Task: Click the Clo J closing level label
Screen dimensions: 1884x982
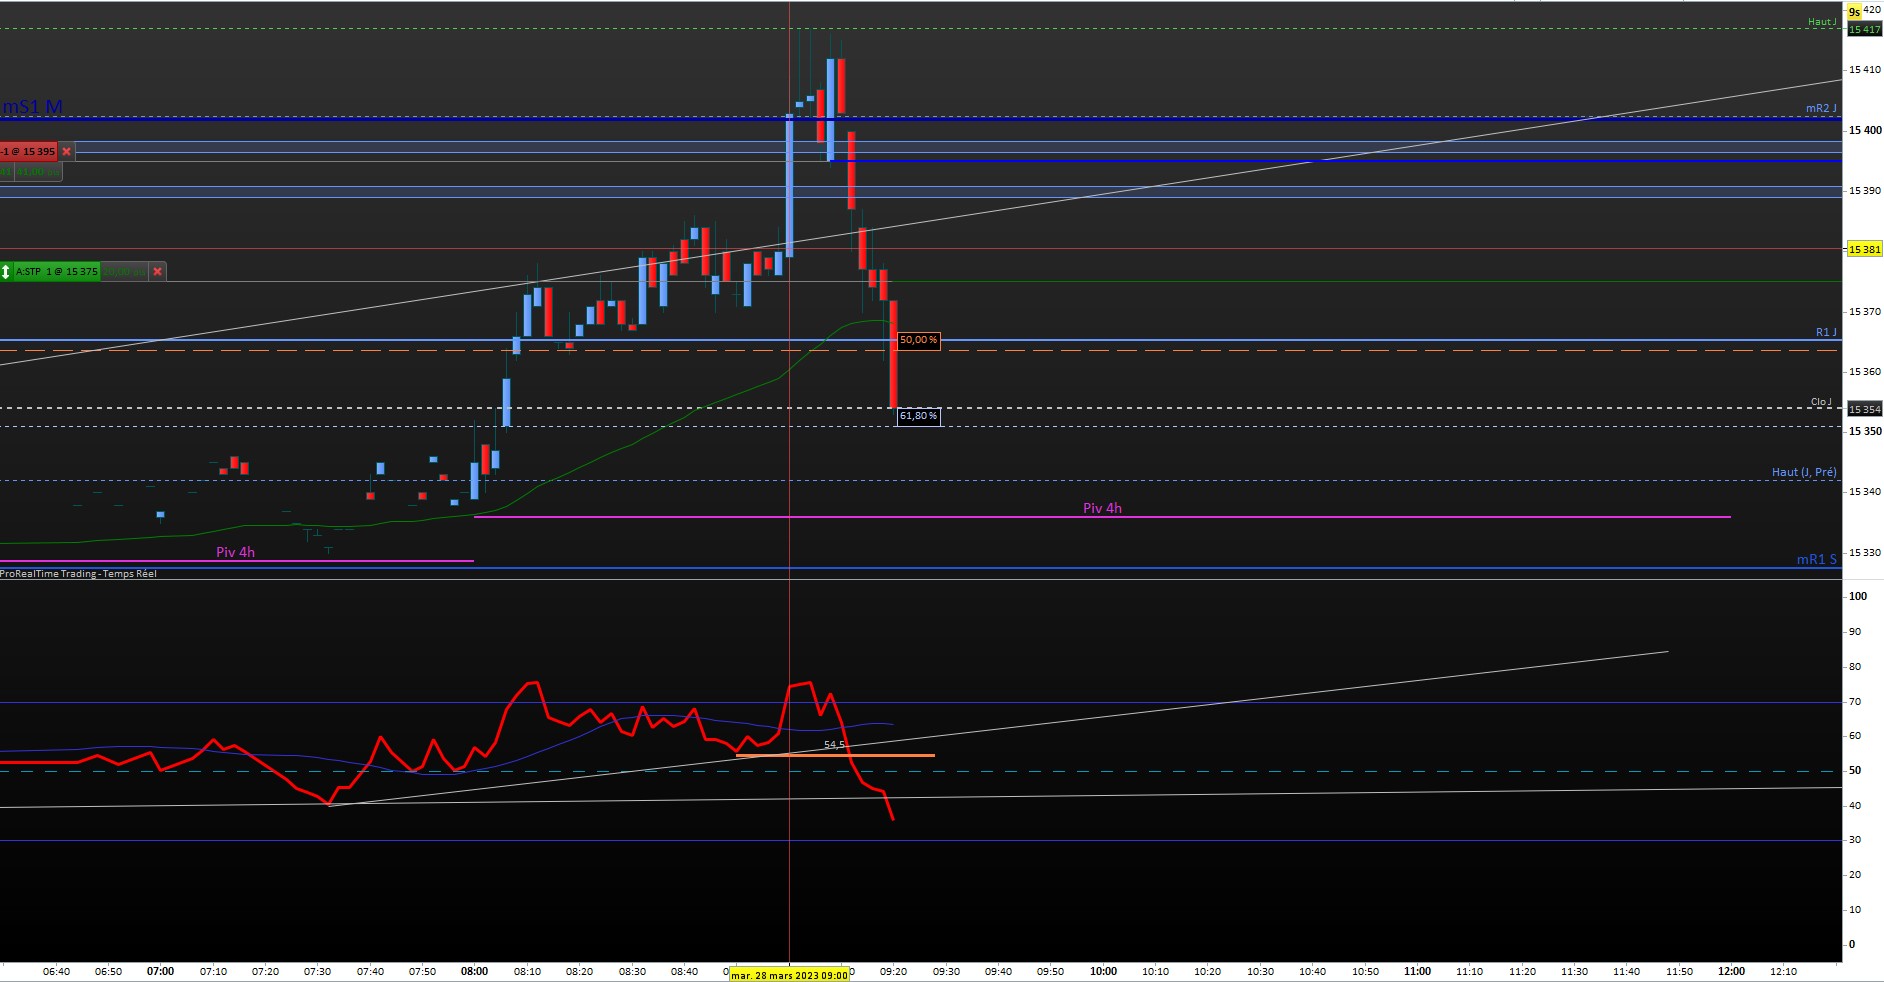Action: pos(1821,402)
